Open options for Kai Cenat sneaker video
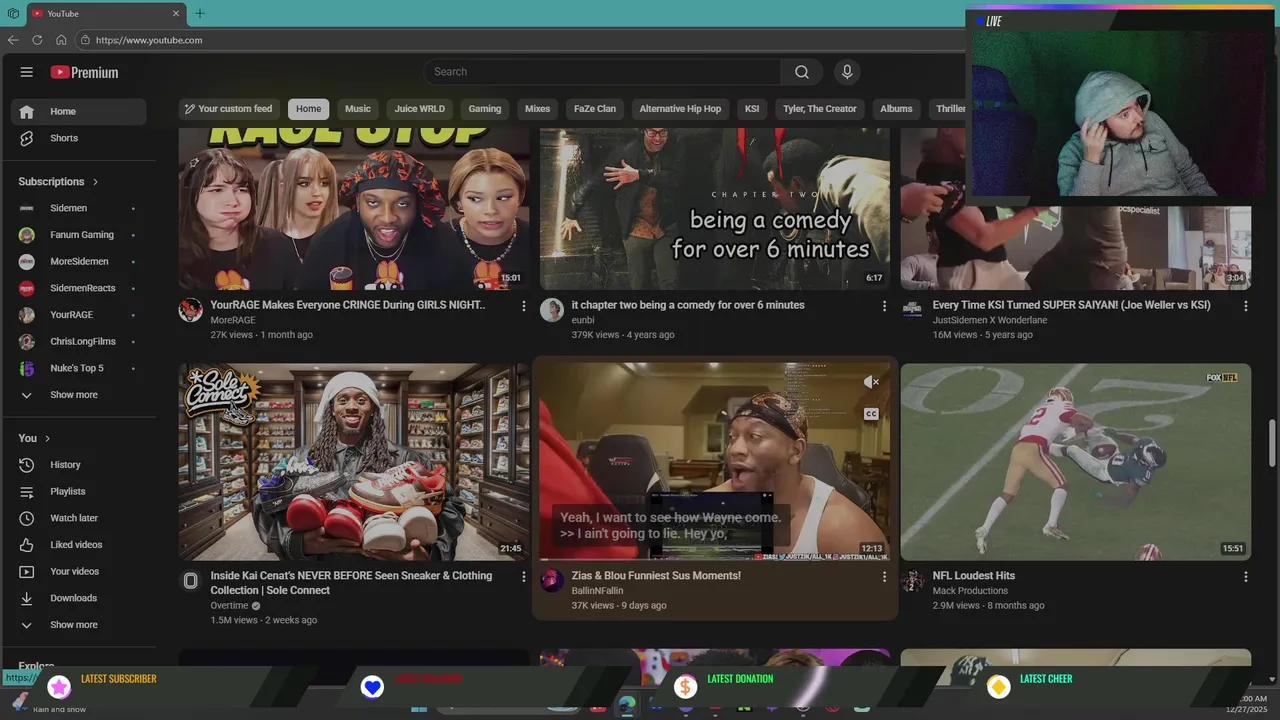The width and height of the screenshot is (1280, 720). pyautogui.click(x=523, y=577)
